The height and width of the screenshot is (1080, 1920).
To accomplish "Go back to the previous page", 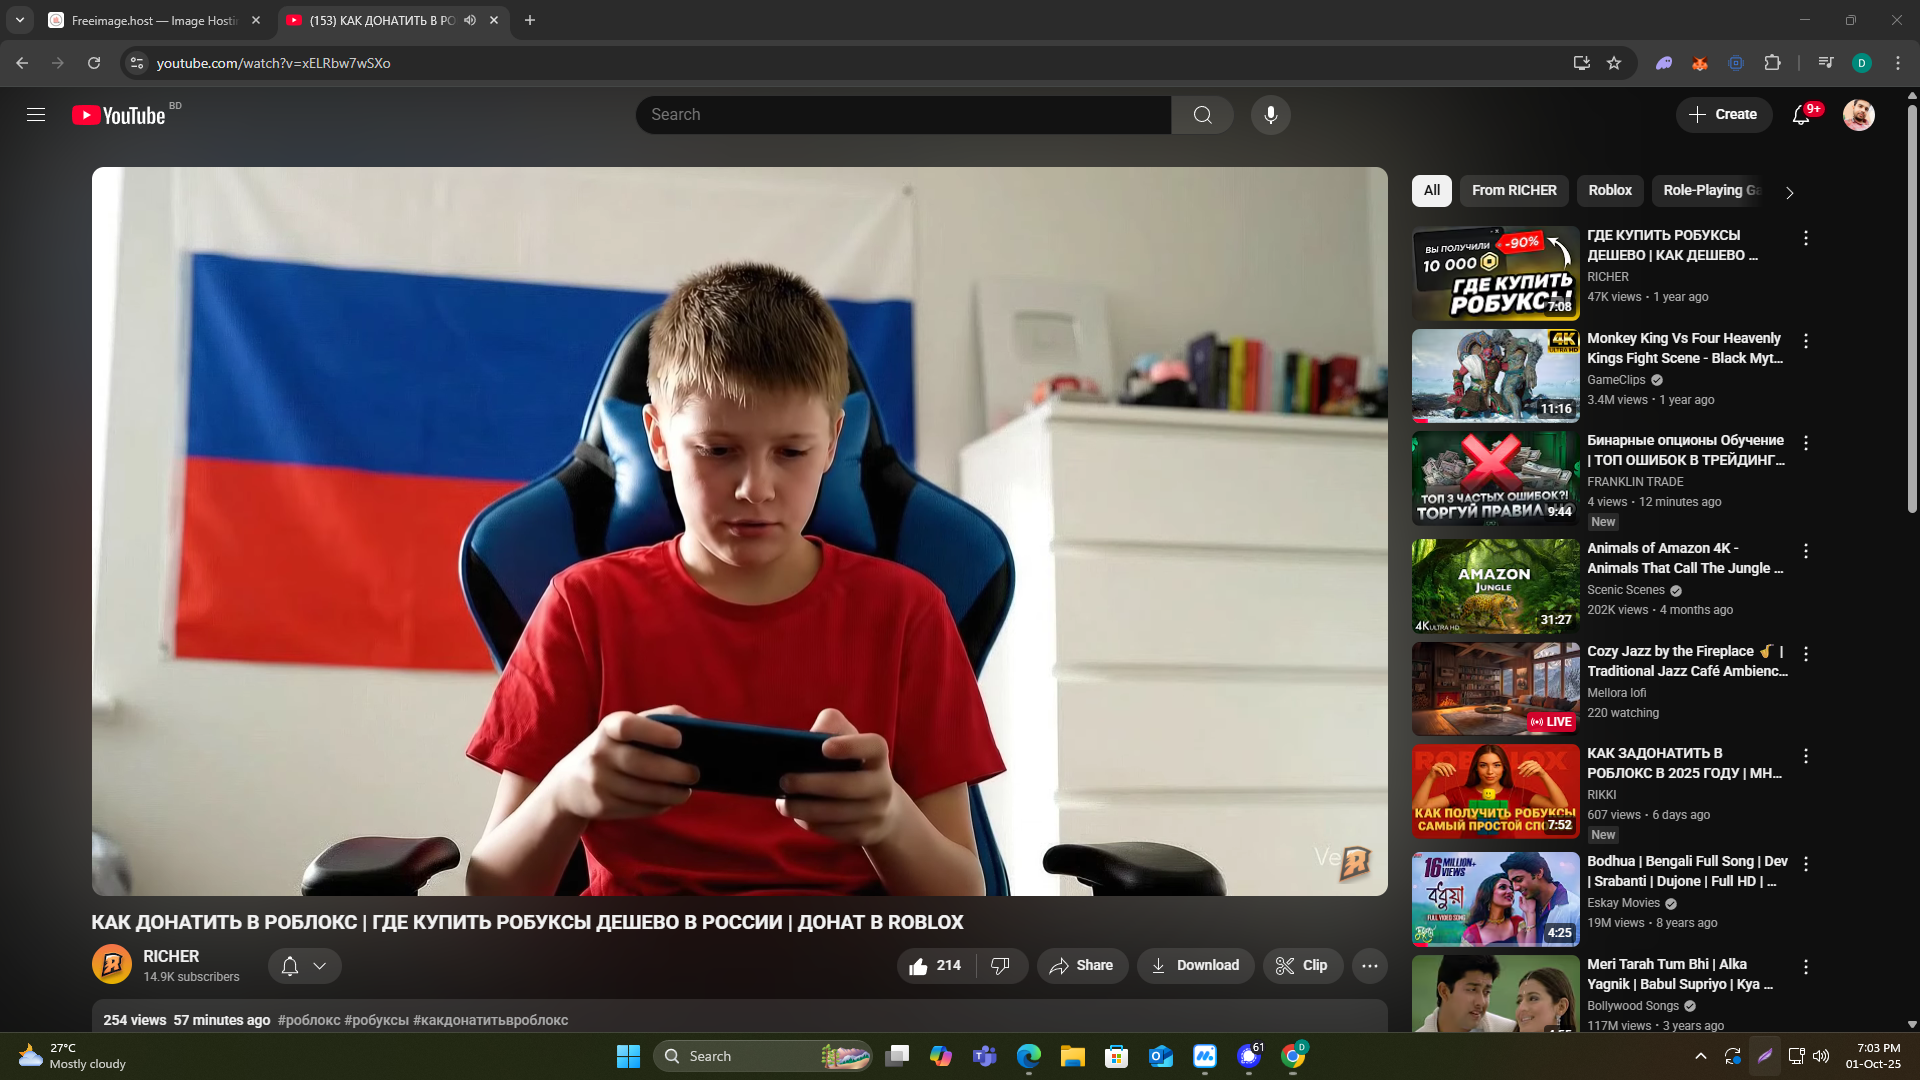I will pos(22,63).
